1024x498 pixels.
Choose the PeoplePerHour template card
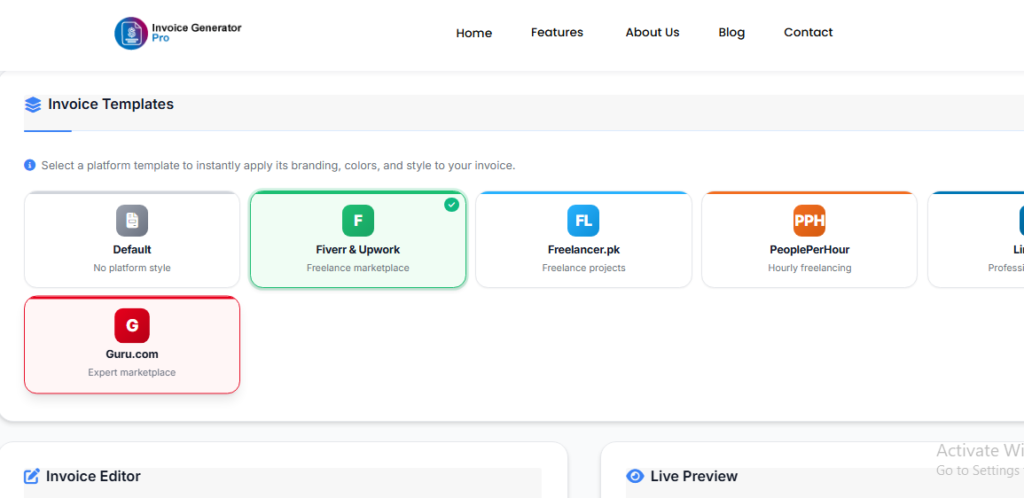pyautogui.click(x=809, y=240)
